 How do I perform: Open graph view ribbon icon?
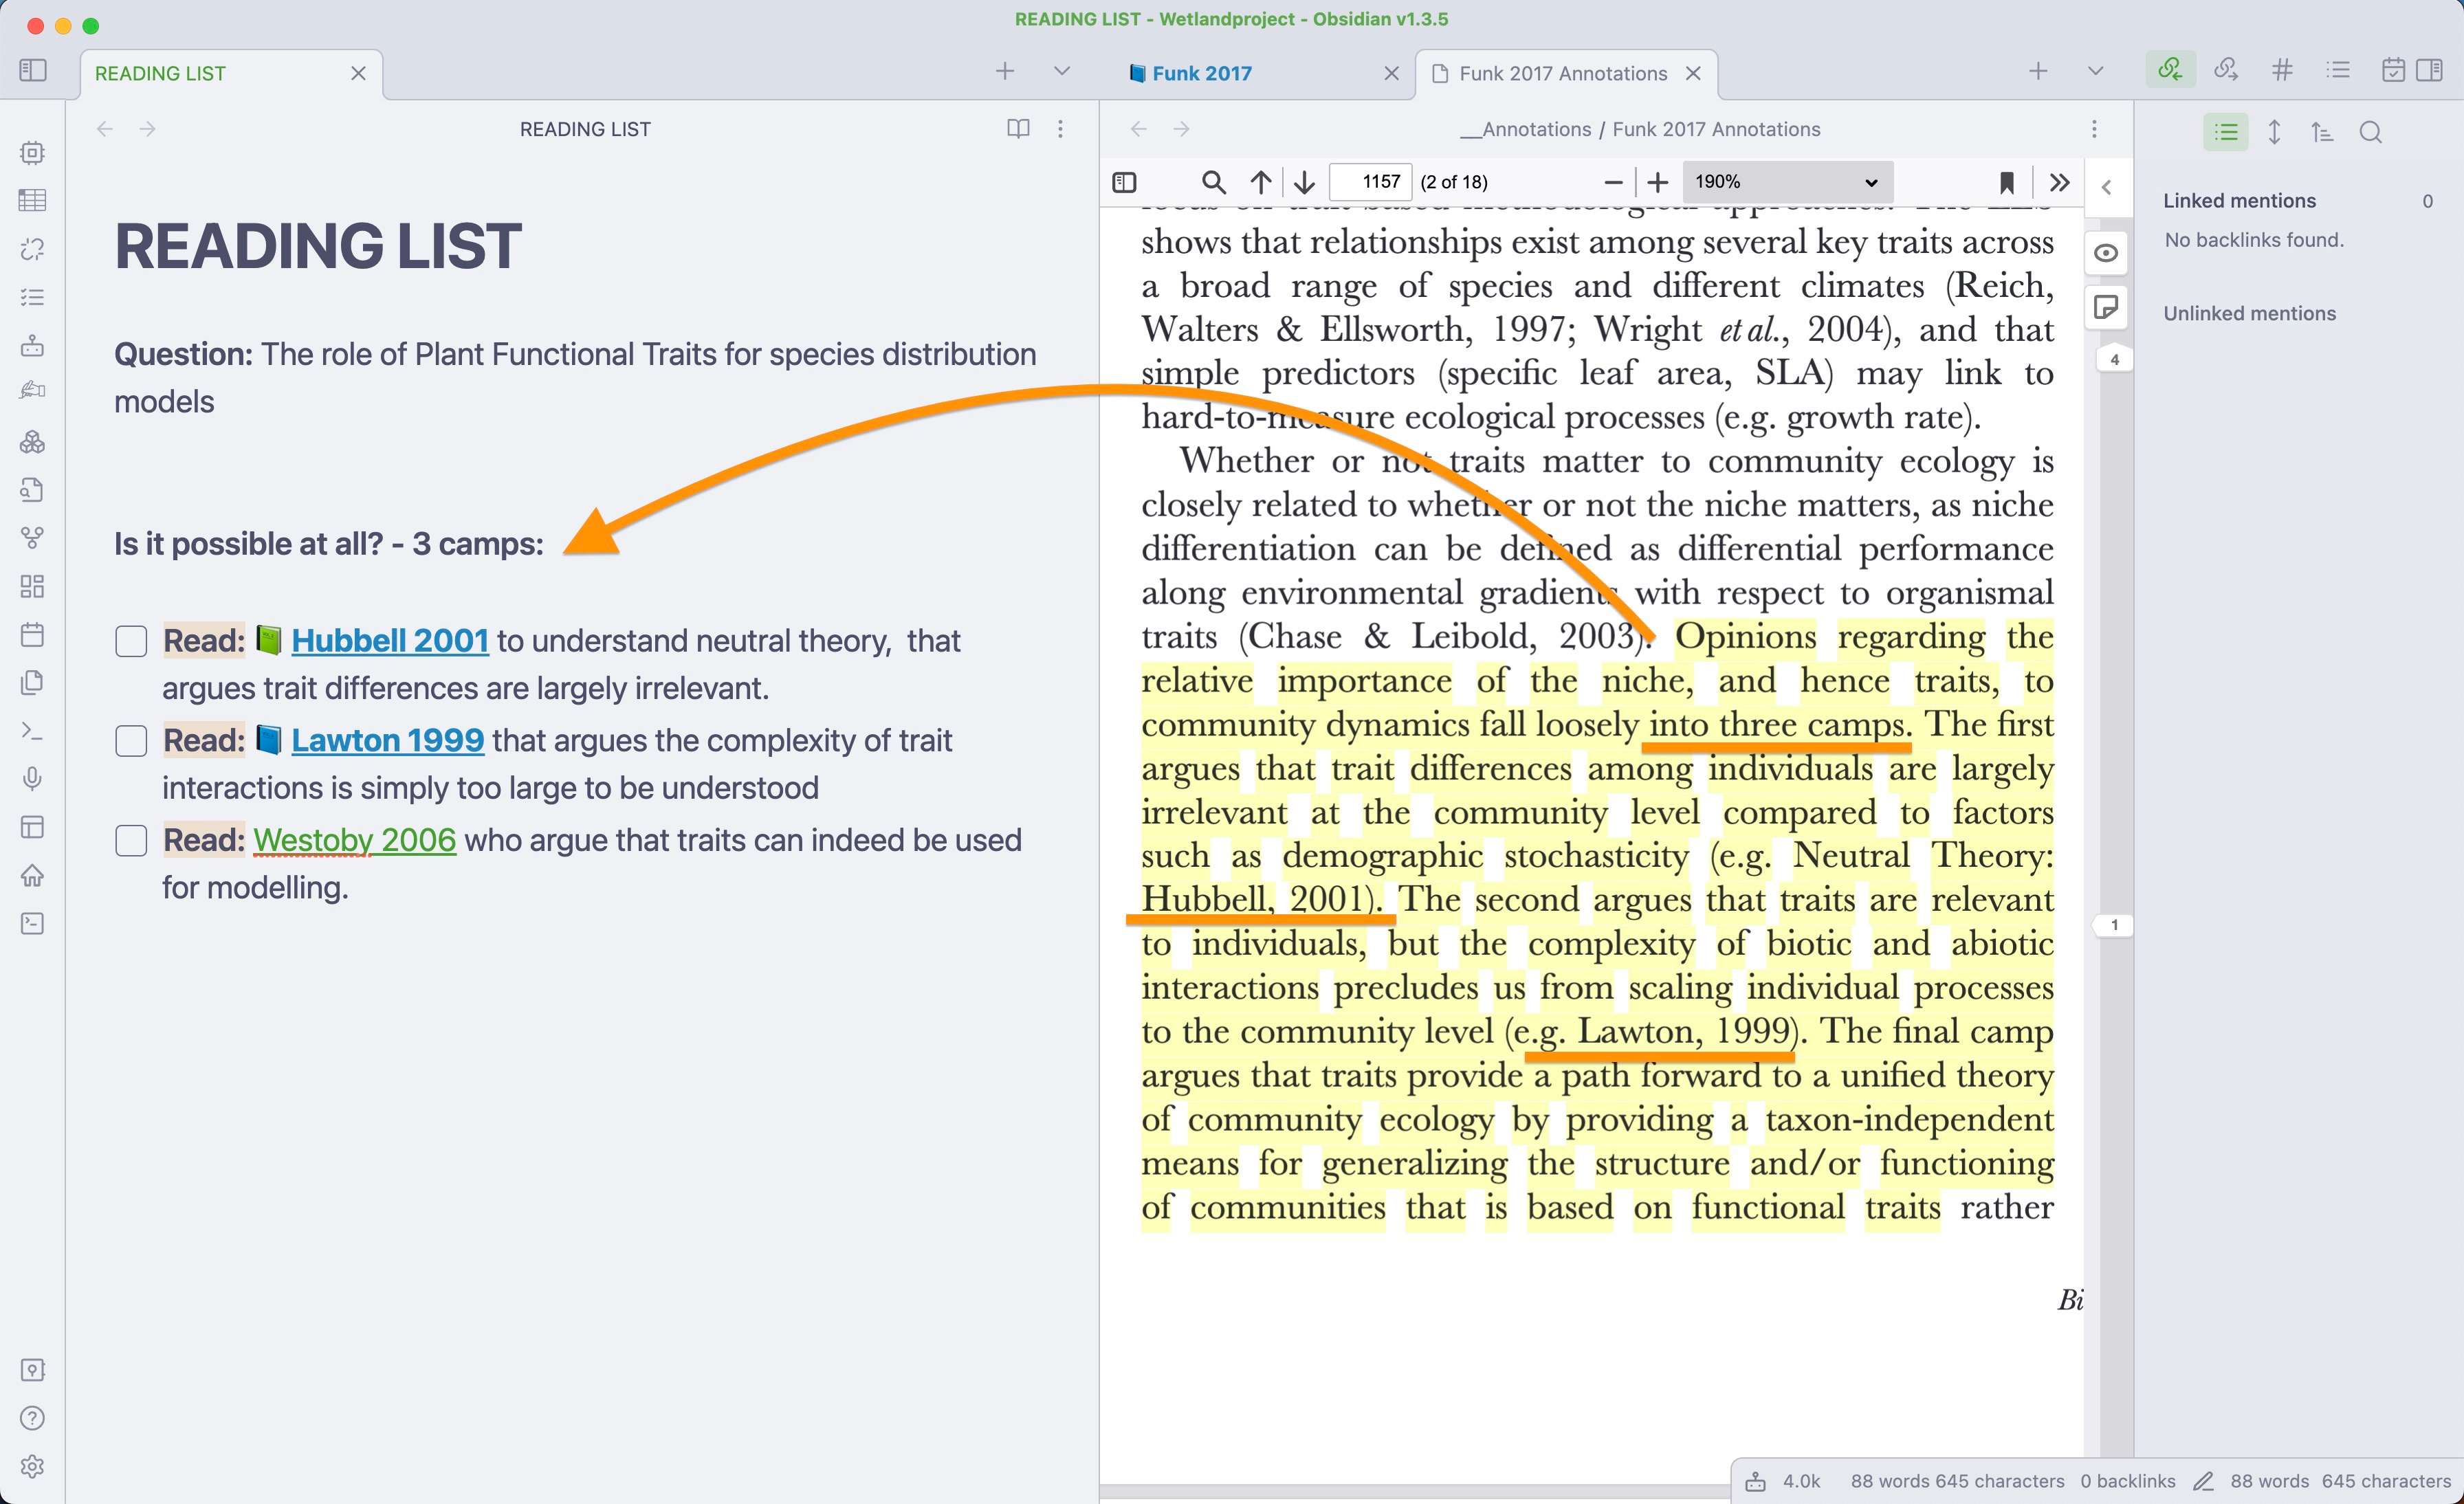[x=32, y=538]
